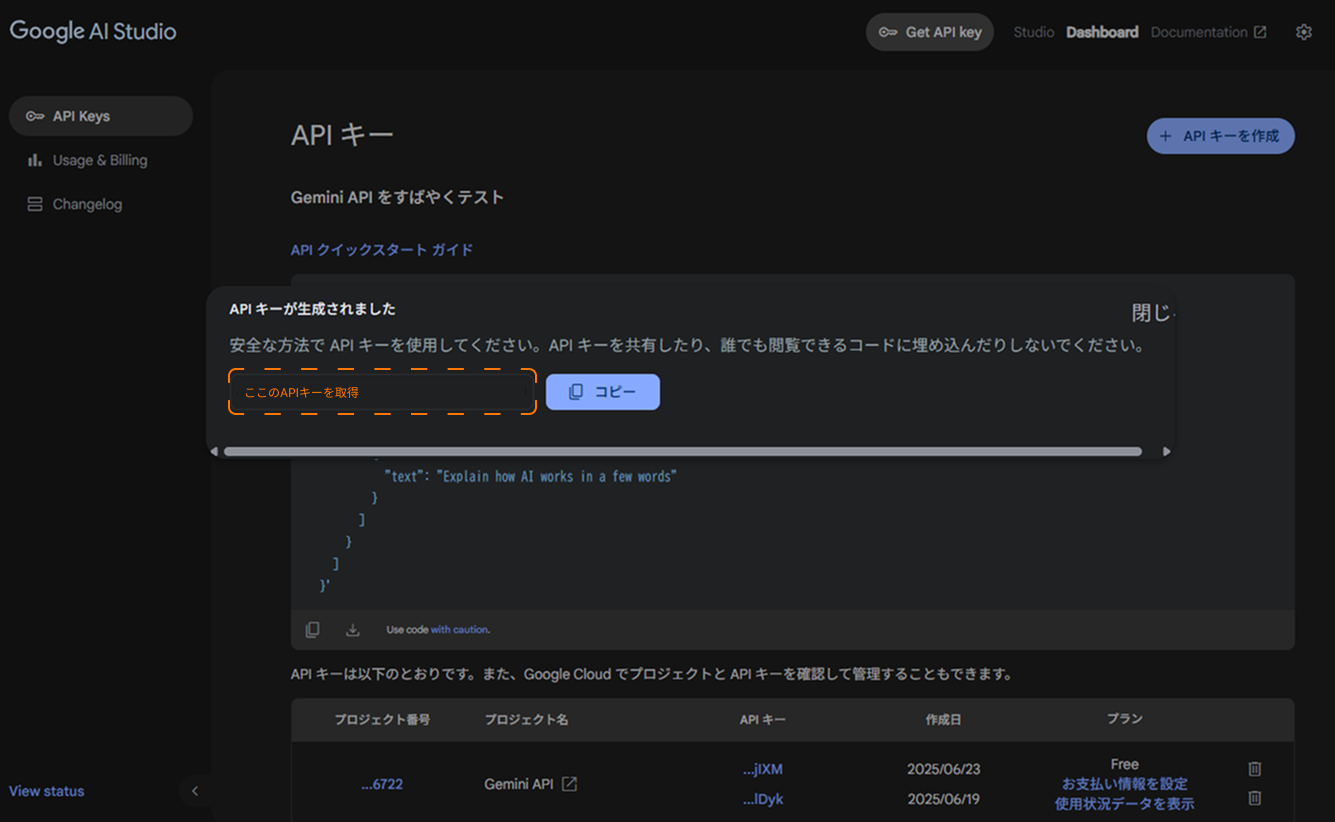The height and width of the screenshot is (822, 1335).
Task: Click the dialog's horizontal scrollbar
Action: (682, 452)
